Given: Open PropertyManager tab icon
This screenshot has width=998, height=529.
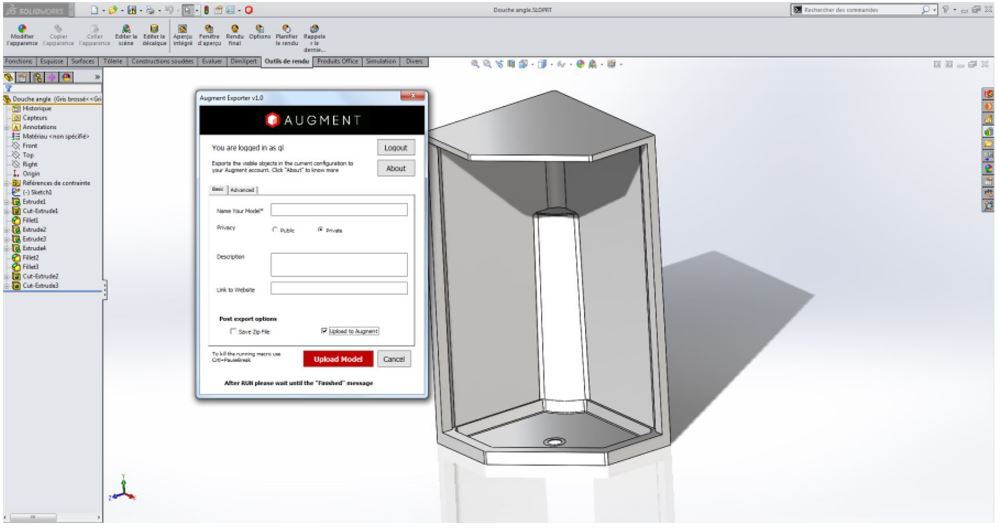Looking at the screenshot, I should (24, 77).
